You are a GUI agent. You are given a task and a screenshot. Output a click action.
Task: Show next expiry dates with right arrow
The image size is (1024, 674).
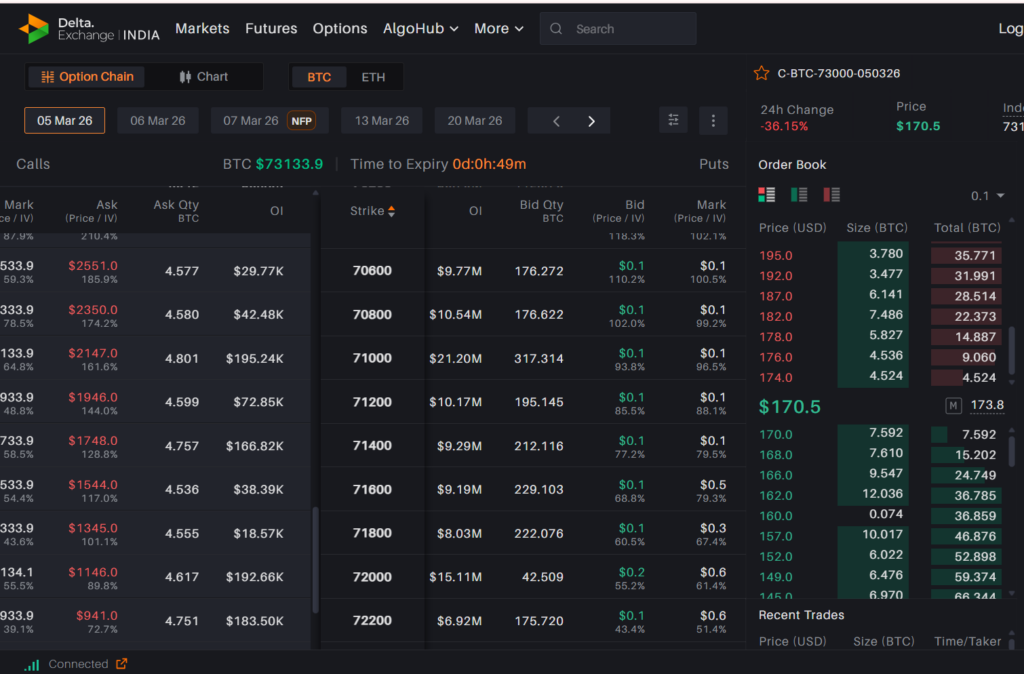(x=591, y=121)
